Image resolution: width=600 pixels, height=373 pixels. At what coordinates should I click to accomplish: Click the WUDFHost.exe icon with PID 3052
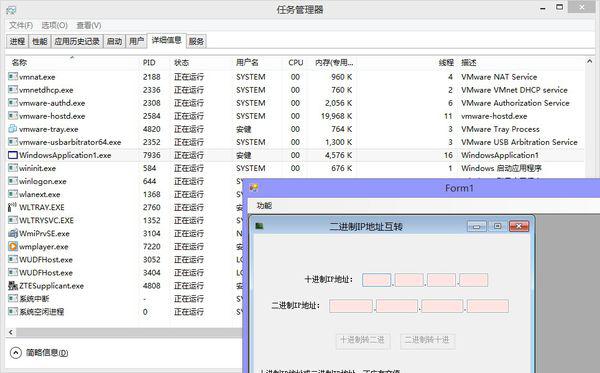coord(13,259)
